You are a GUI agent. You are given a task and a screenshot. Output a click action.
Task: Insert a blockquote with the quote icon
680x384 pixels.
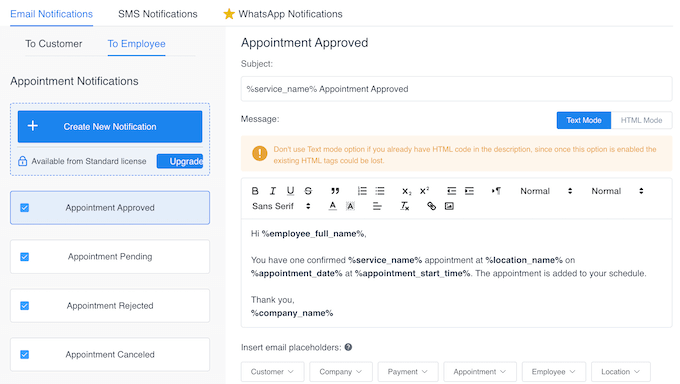click(335, 191)
